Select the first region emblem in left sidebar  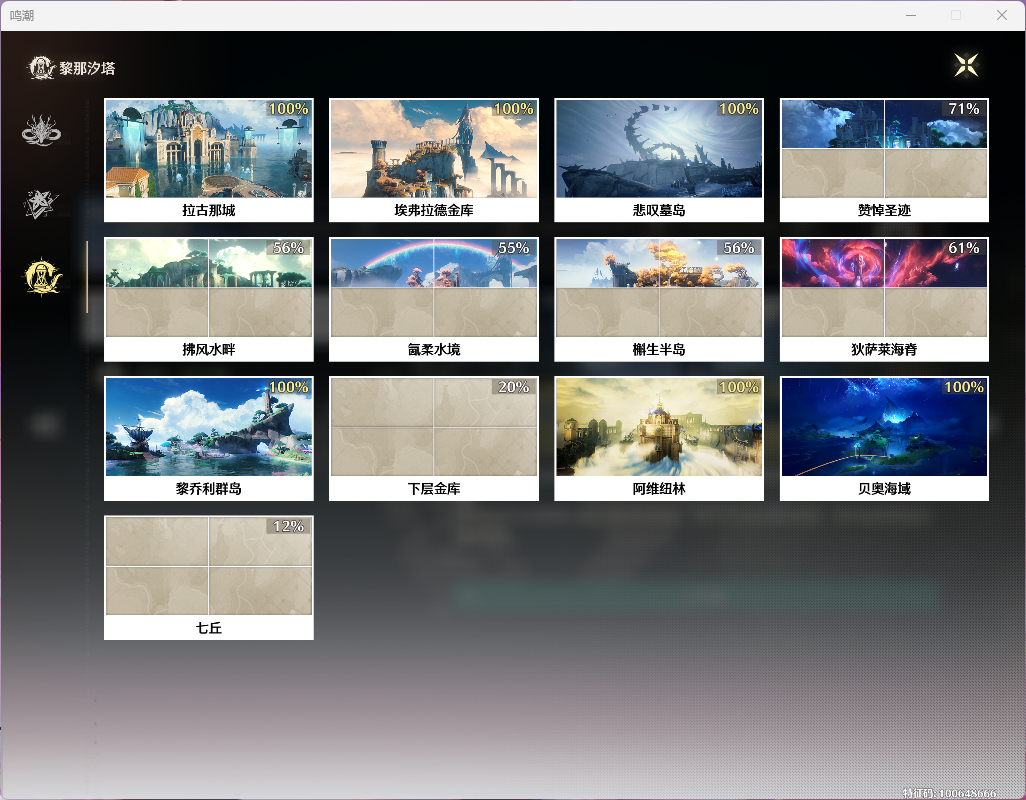coord(41,130)
